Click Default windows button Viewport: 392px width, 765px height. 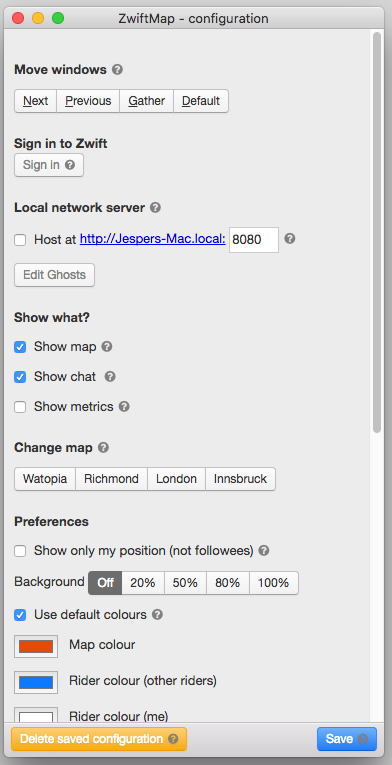coord(201,101)
